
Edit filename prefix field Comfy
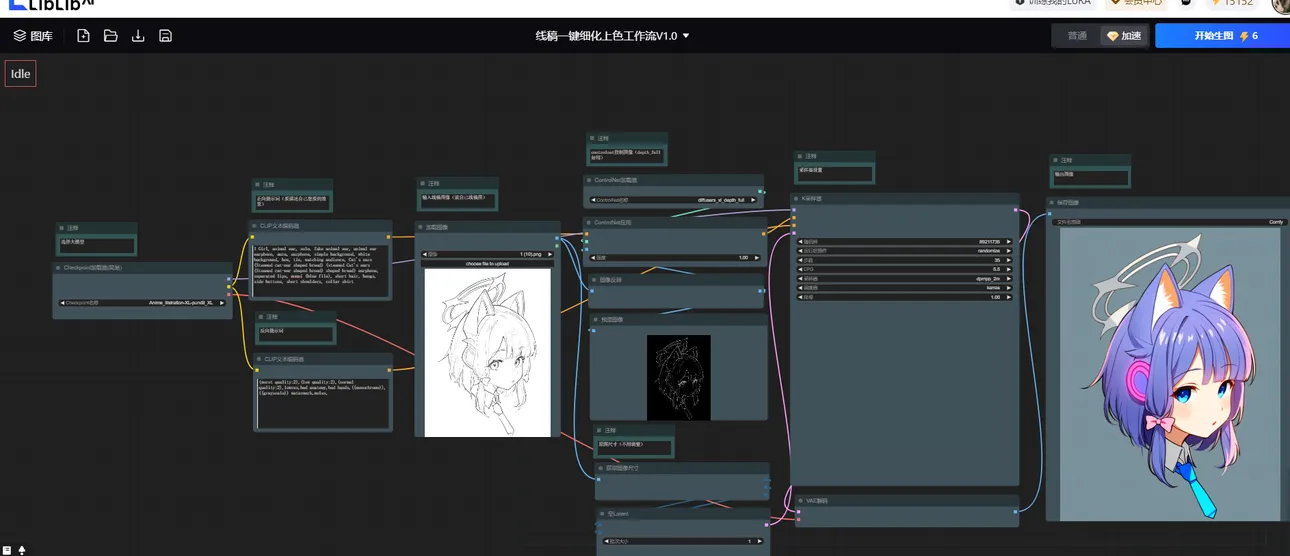[x=1169, y=222]
